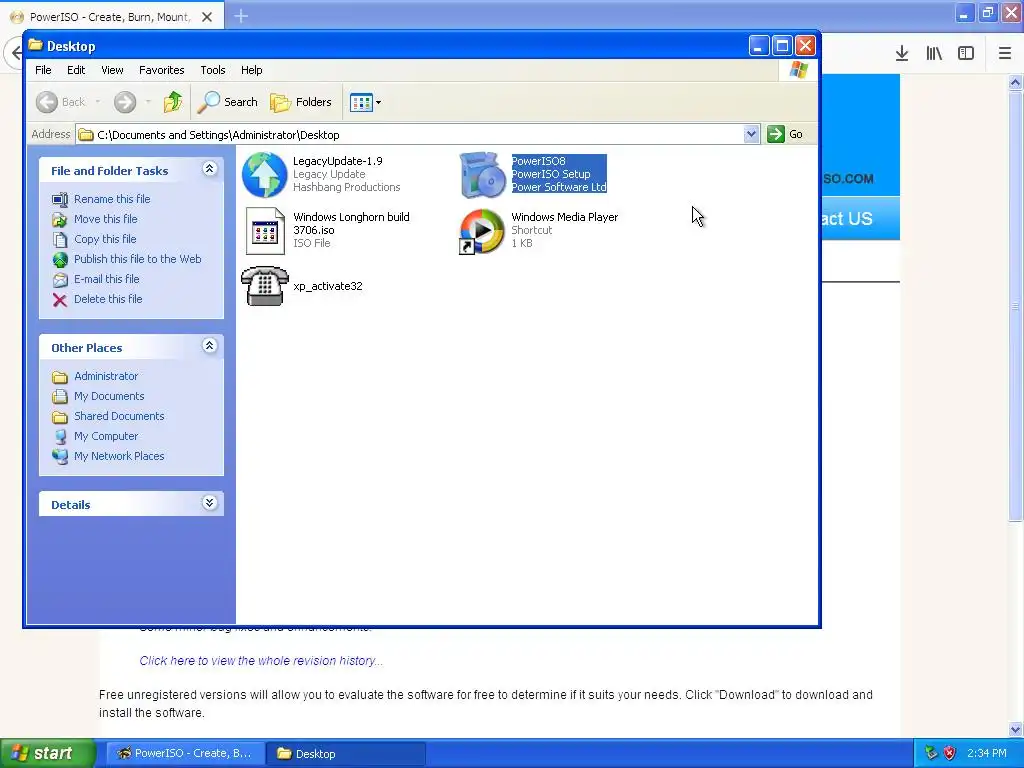Open the Back history dropdown arrow
Screen dimensions: 1024x768
pyautogui.click(x=98, y=102)
